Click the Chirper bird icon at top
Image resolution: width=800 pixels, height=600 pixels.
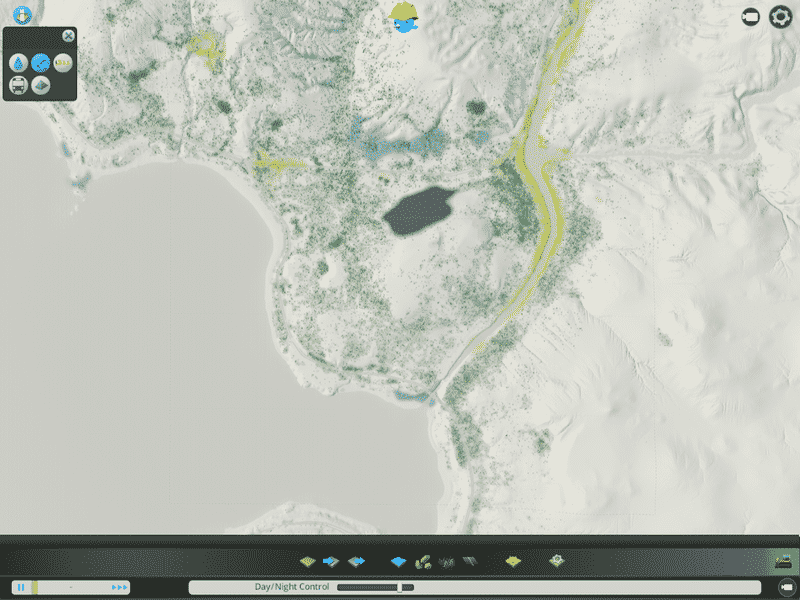point(405,18)
